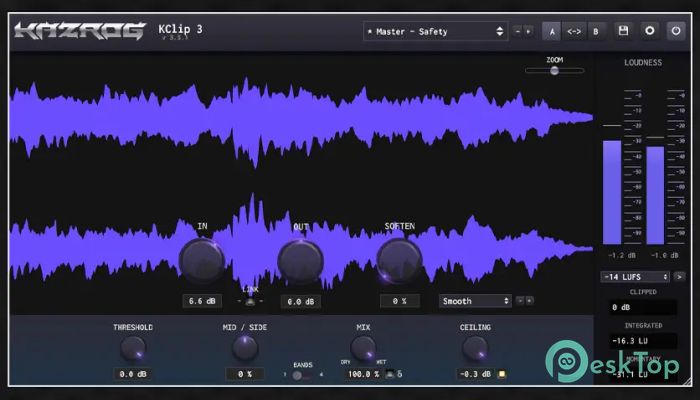Toggle the LINK in/out switch

[x=250, y=301]
